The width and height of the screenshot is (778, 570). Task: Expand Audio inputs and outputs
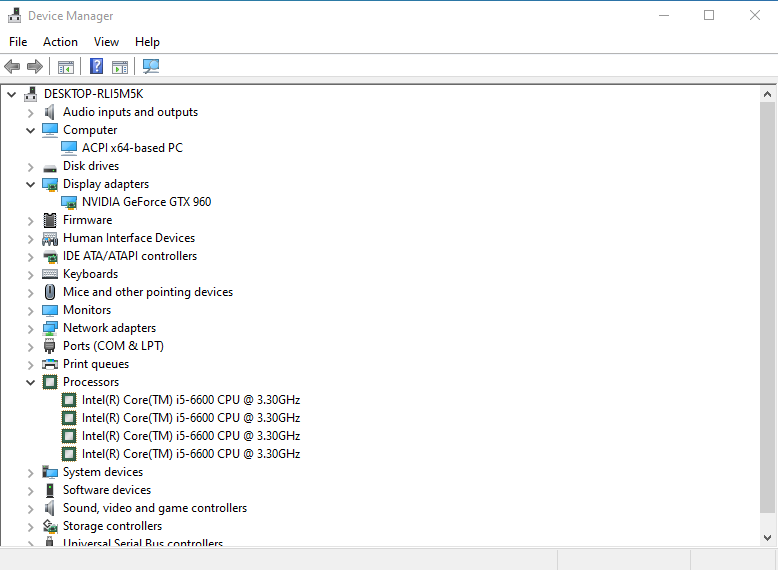coord(31,113)
